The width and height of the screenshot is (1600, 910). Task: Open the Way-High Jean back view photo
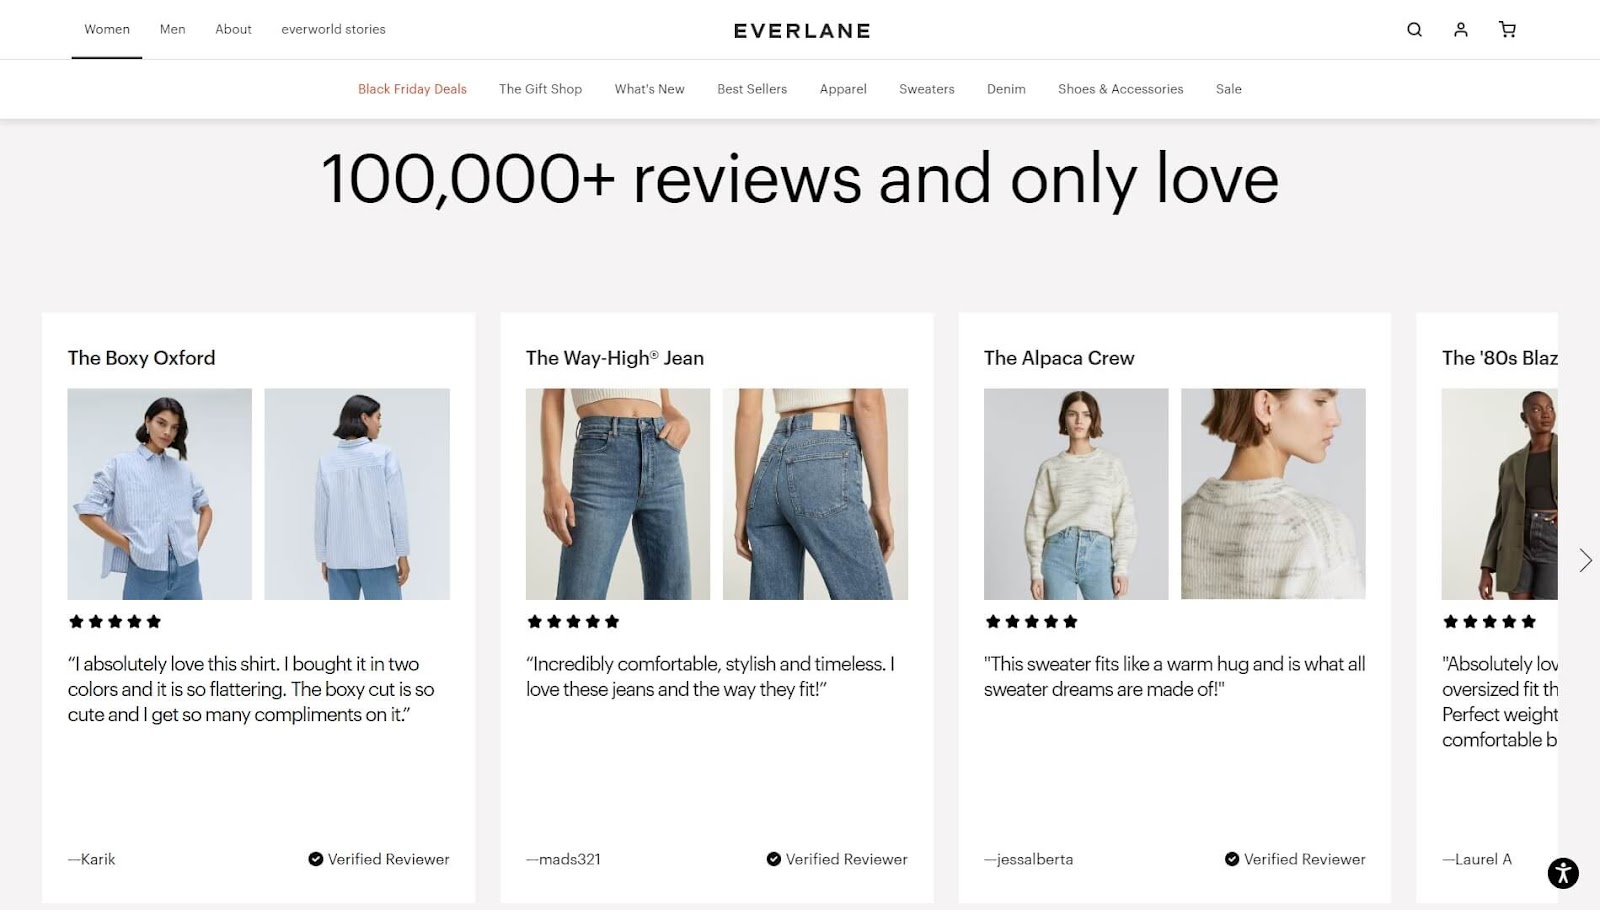(815, 494)
